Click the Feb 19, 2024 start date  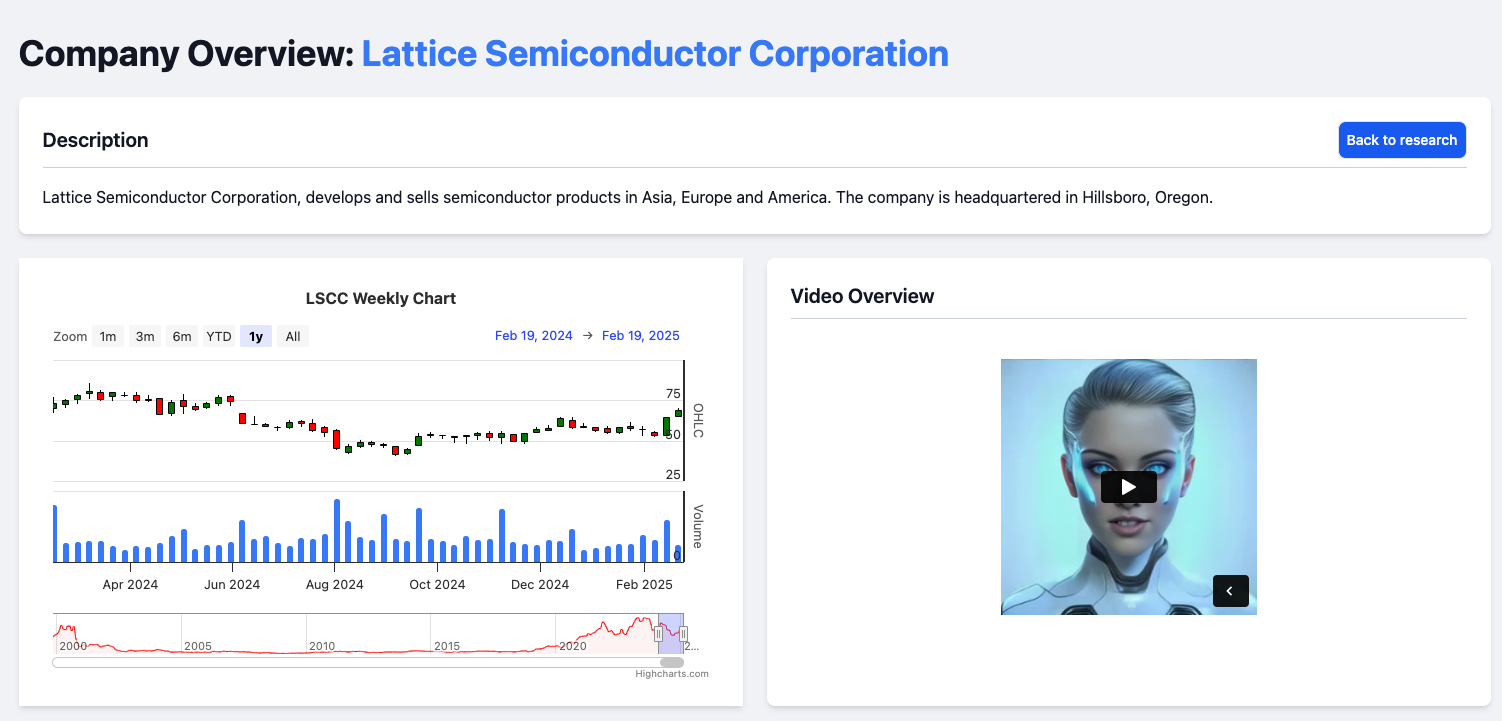534,336
